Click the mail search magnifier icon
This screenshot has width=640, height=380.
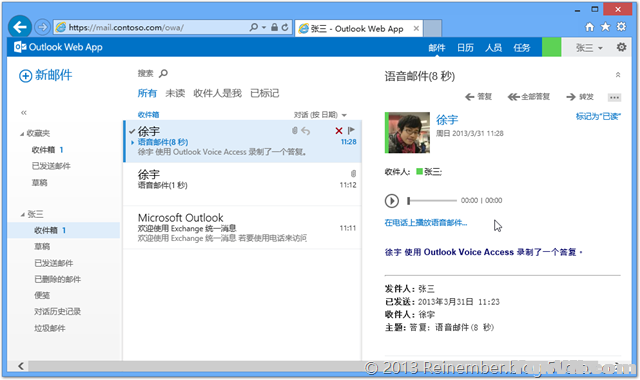coord(163,73)
